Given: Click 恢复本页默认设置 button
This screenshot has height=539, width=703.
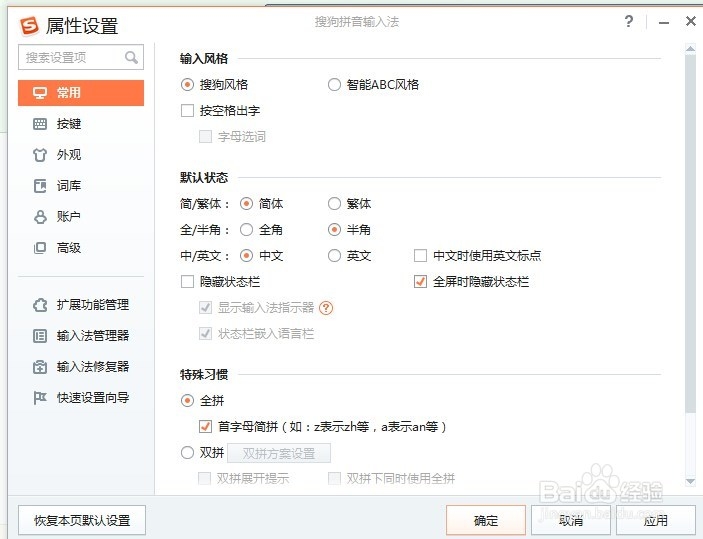Looking at the screenshot, I should pos(82,521).
